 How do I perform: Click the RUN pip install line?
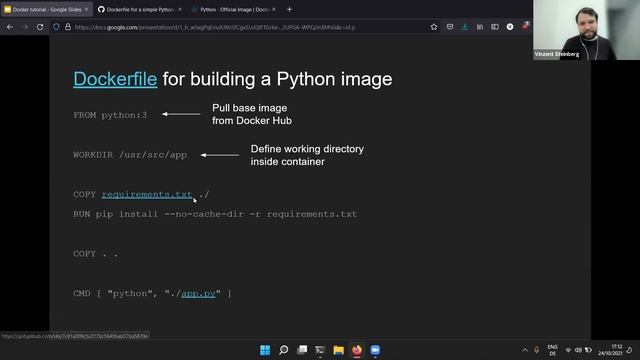click(x=215, y=214)
